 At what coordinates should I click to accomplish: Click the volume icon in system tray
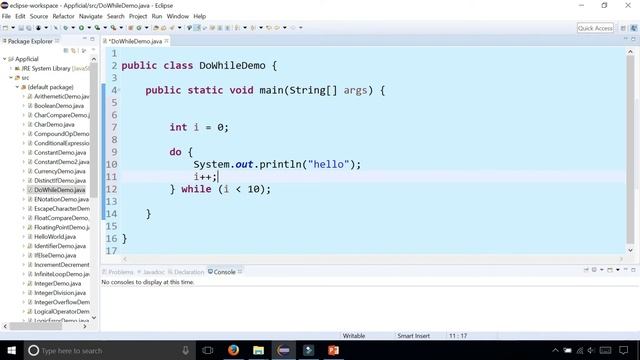[x=591, y=350]
